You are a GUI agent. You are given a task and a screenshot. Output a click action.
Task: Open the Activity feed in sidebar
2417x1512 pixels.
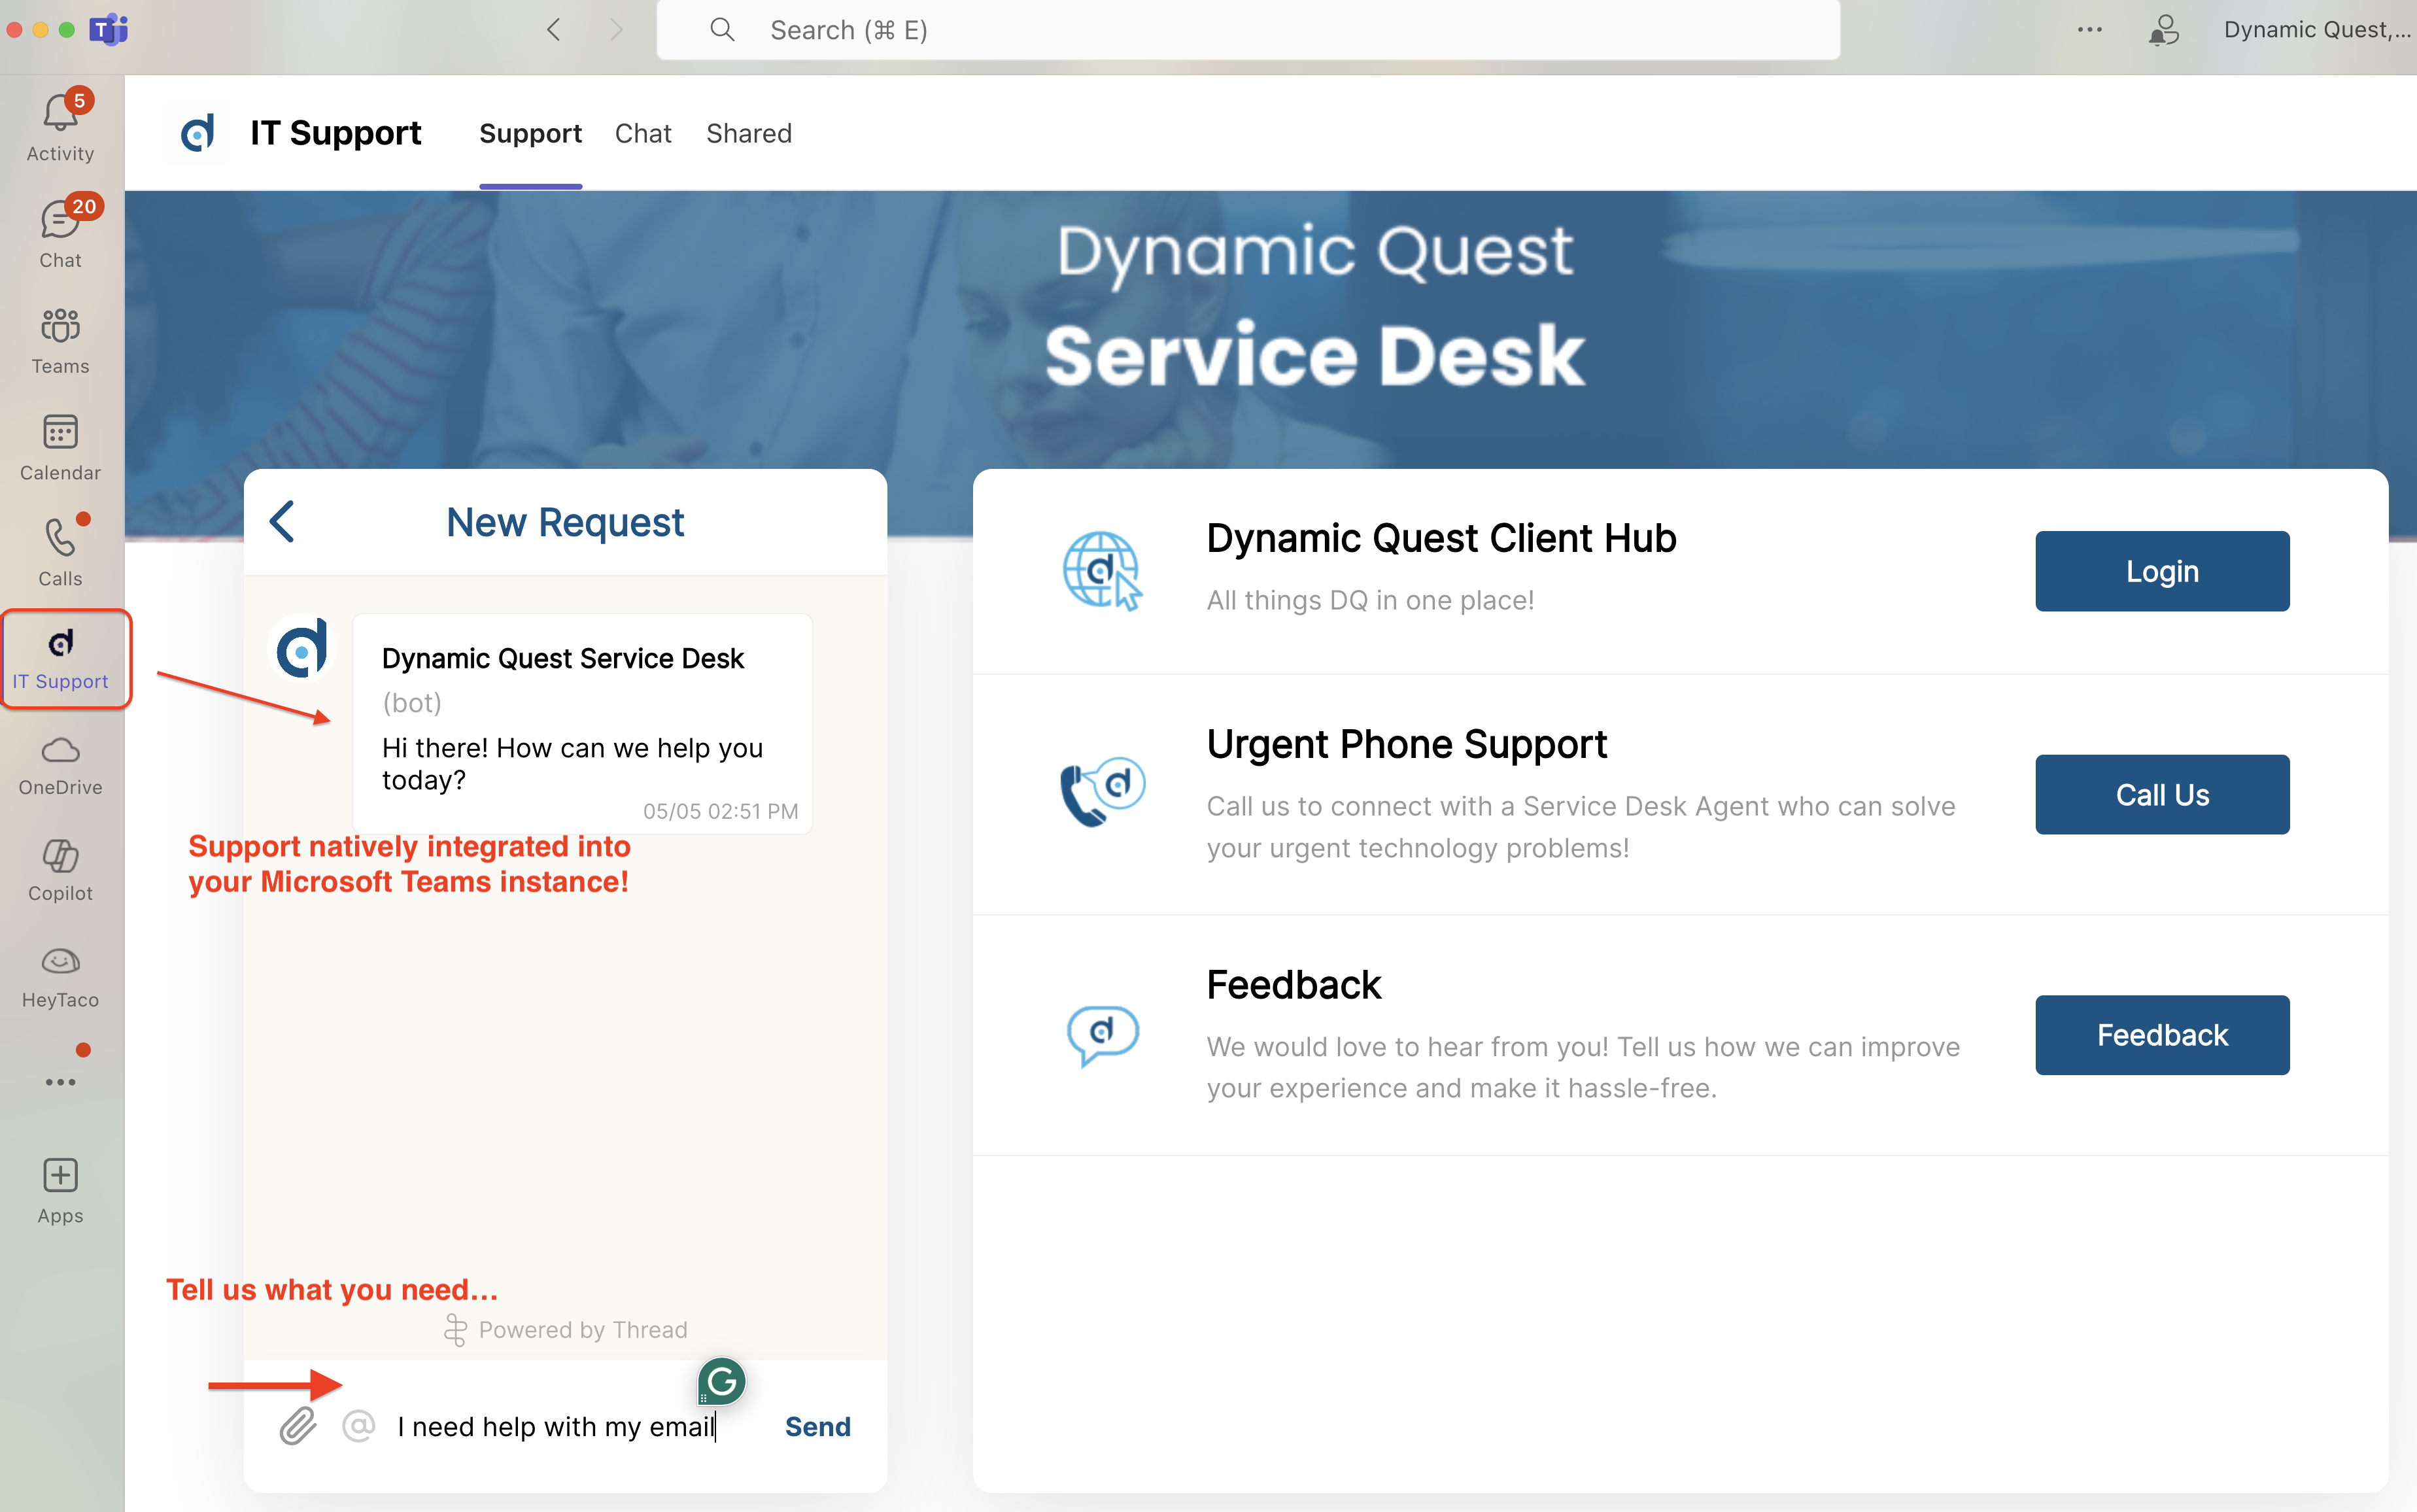click(x=60, y=127)
